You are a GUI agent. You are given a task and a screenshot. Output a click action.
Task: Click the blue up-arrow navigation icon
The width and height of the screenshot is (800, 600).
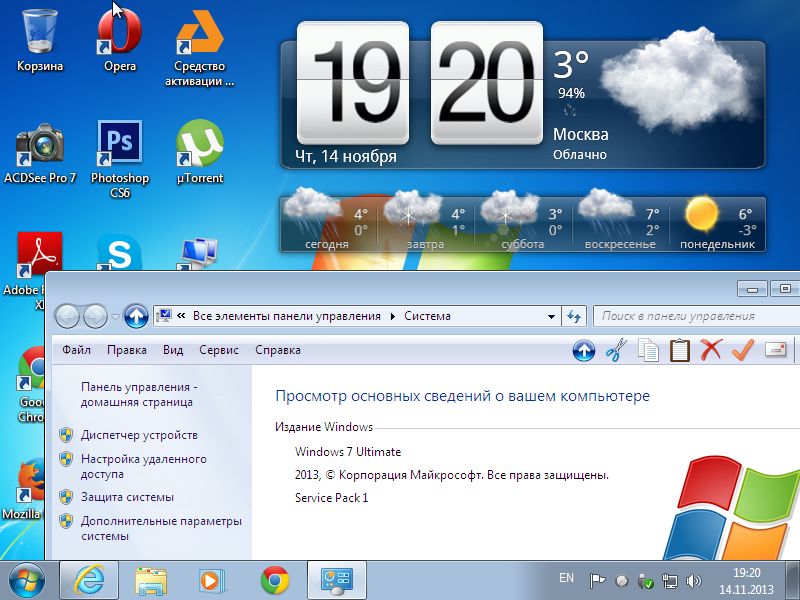(583, 349)
